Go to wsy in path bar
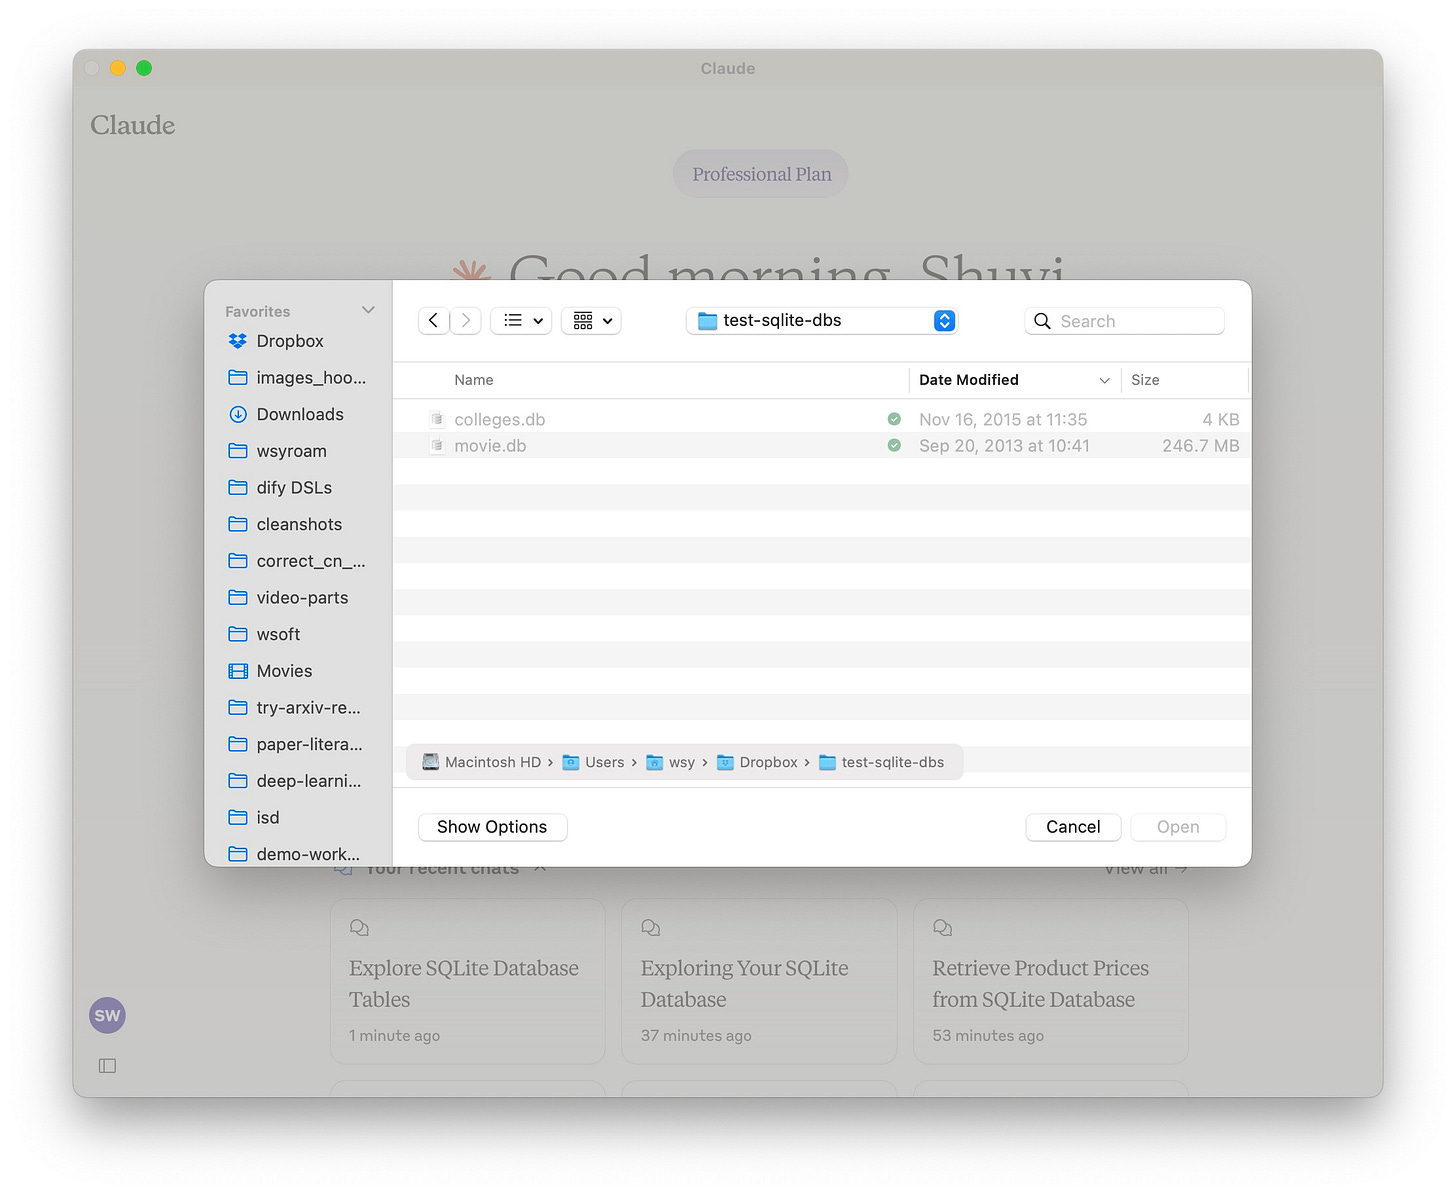This screenshot has width=1456, height=1194. point(671,762)
